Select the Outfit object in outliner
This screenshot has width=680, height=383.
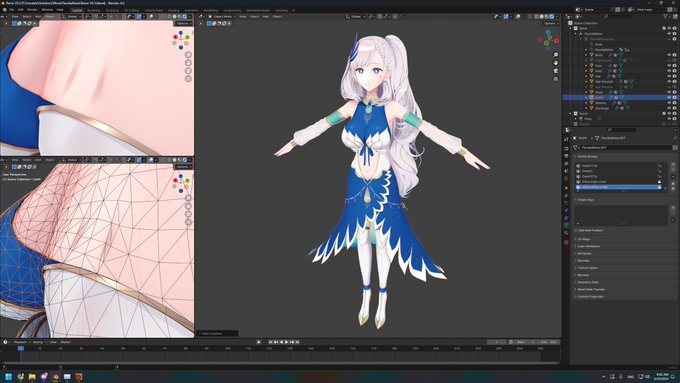coord(599,98)
